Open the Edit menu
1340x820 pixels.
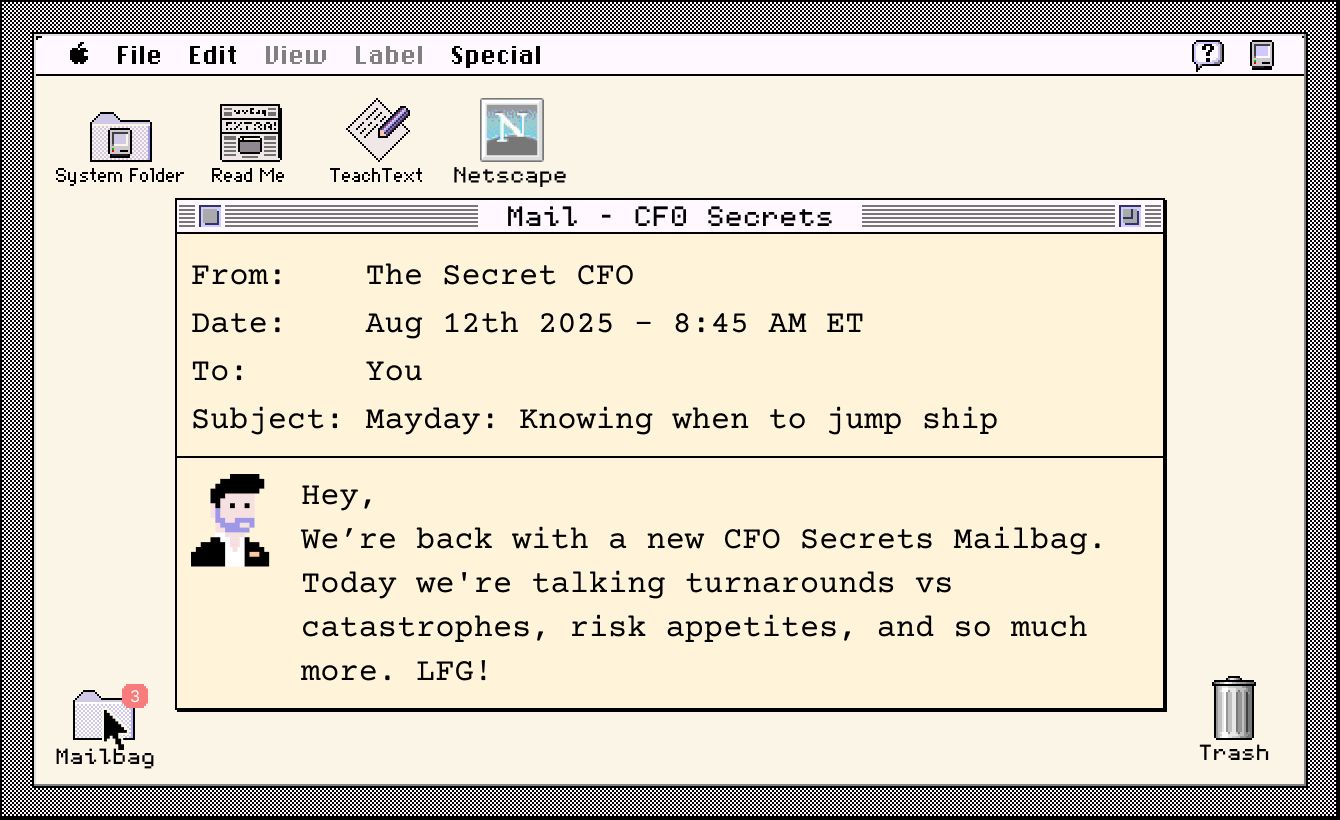pyautogui.click(x=213, y=55)
